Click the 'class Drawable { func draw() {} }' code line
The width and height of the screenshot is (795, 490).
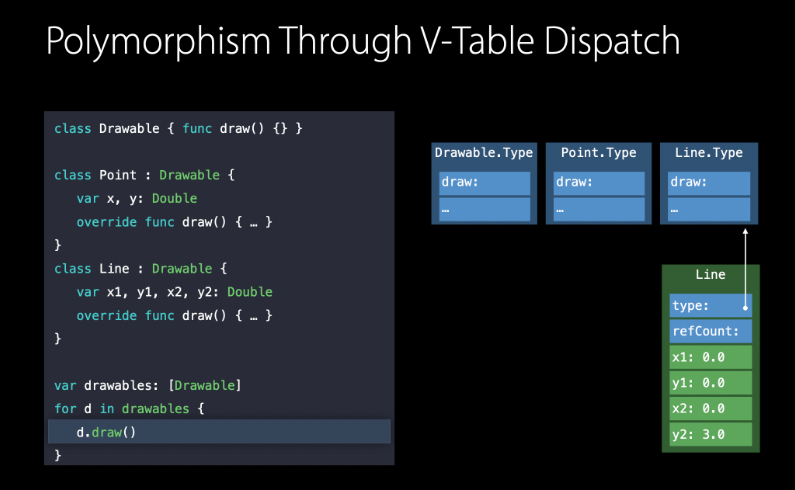(x=178, y=129)
